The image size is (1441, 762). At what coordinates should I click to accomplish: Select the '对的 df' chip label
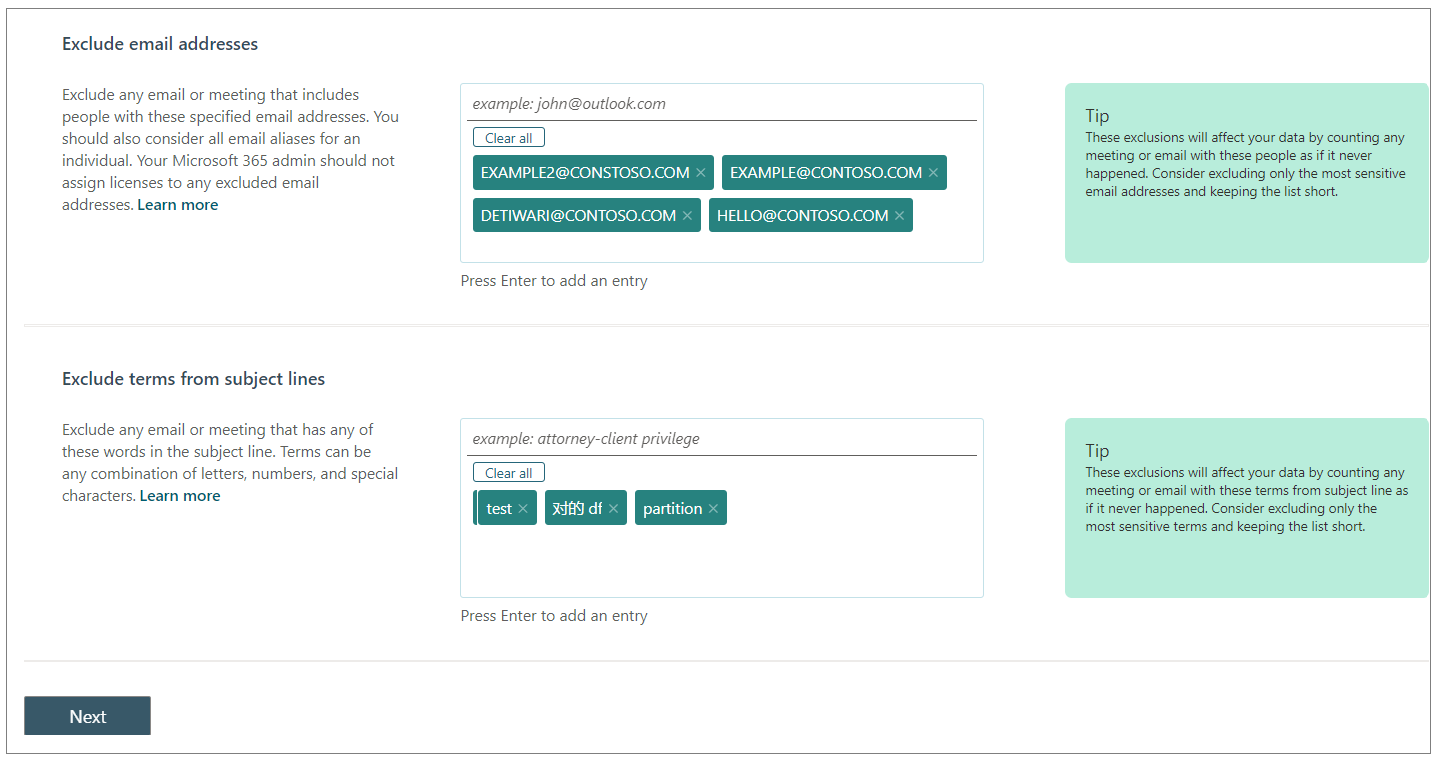[577, 509]
